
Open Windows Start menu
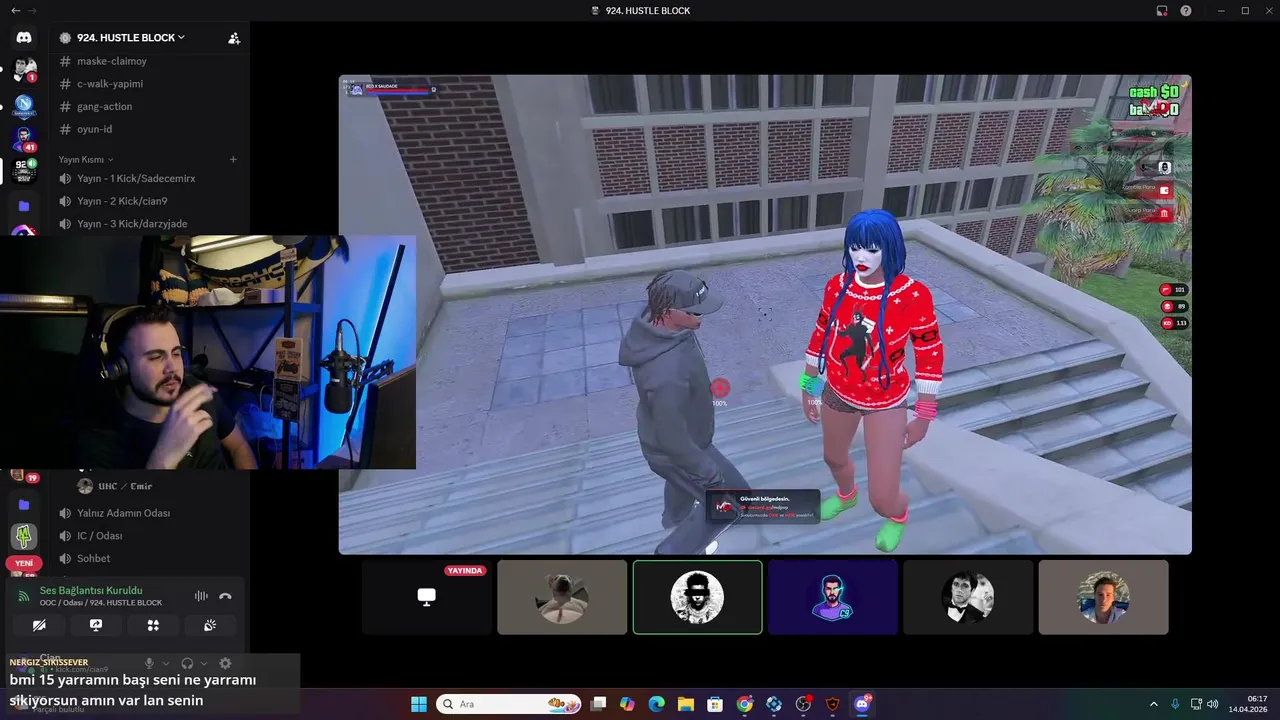pyautogui.click(x=419, y=704)
